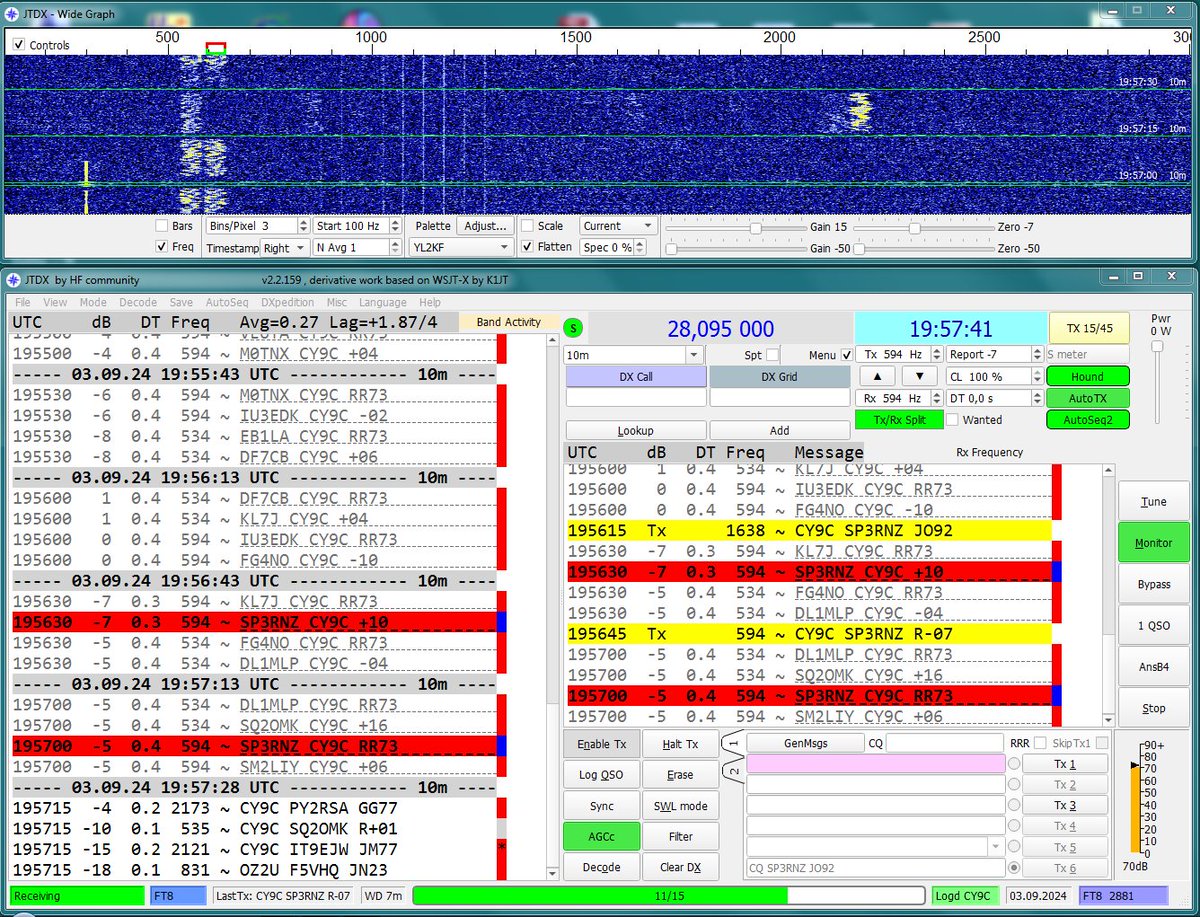This screenshot has width=1200, height=917.
Task: Enable the Wanted checkbox
Action: (x=952, y=420)
